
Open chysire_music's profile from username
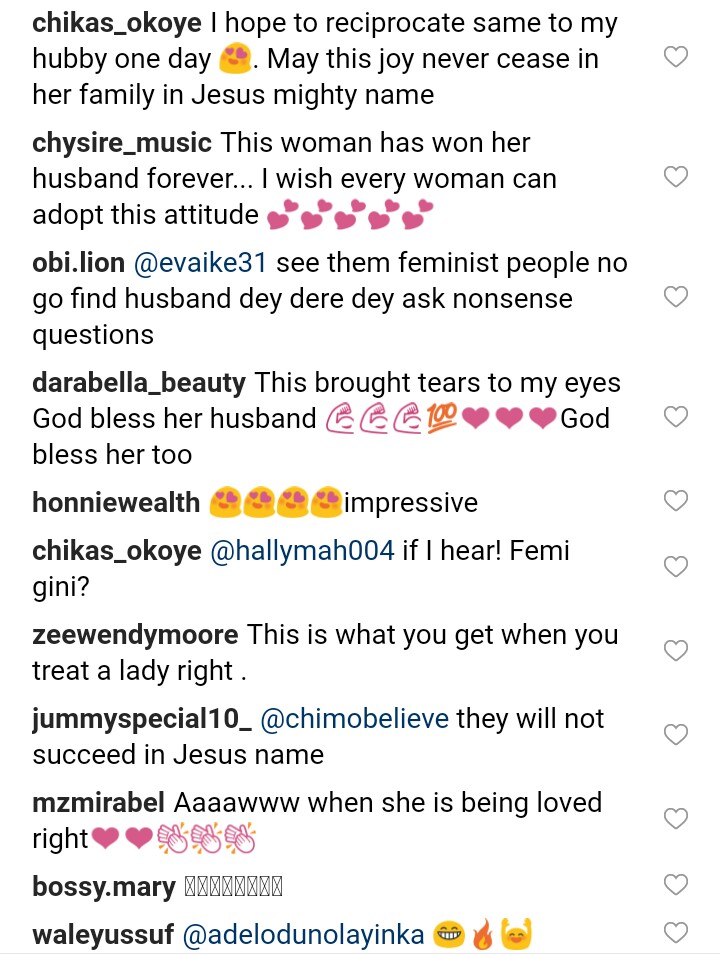click(x=122, y=143)
